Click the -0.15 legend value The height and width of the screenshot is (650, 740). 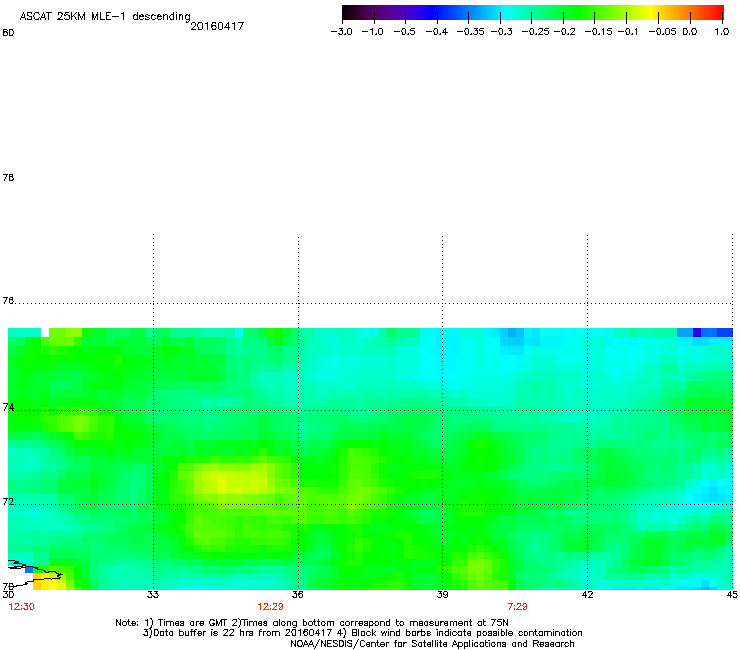point(598,32)
